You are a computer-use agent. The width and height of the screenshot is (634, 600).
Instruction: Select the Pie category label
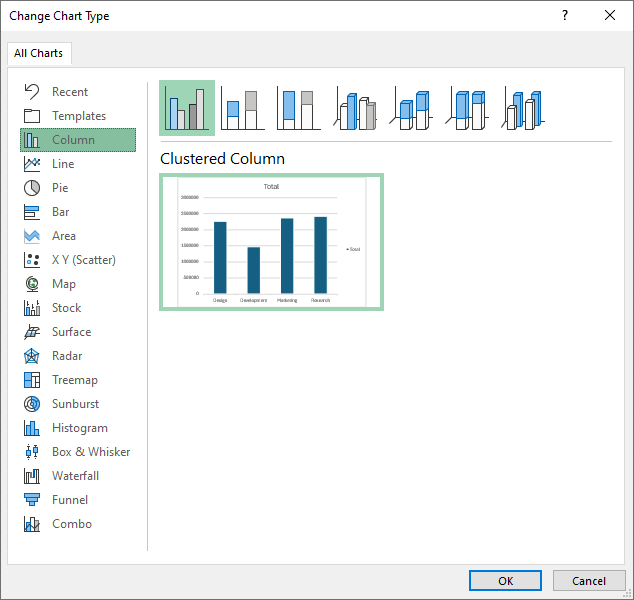[60, 188]
